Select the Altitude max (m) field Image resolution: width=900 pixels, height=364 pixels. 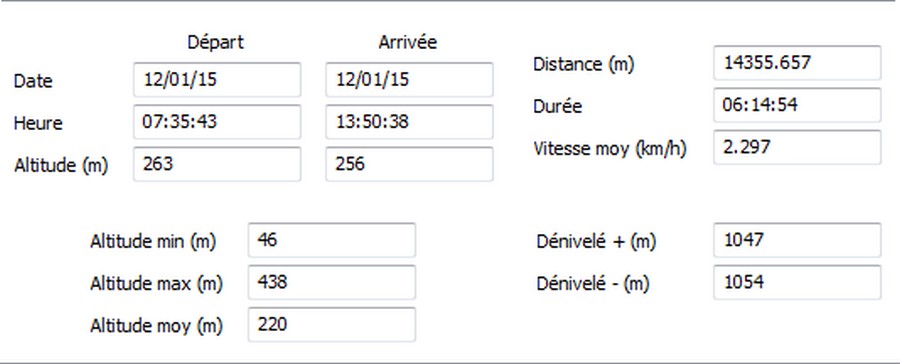(x=332, y=282)
